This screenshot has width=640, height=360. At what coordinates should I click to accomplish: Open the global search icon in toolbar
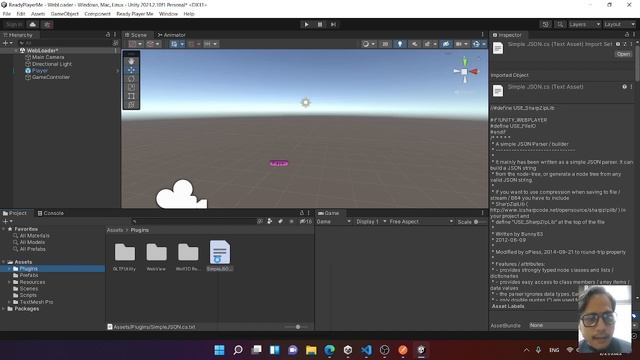click(560, 24)
